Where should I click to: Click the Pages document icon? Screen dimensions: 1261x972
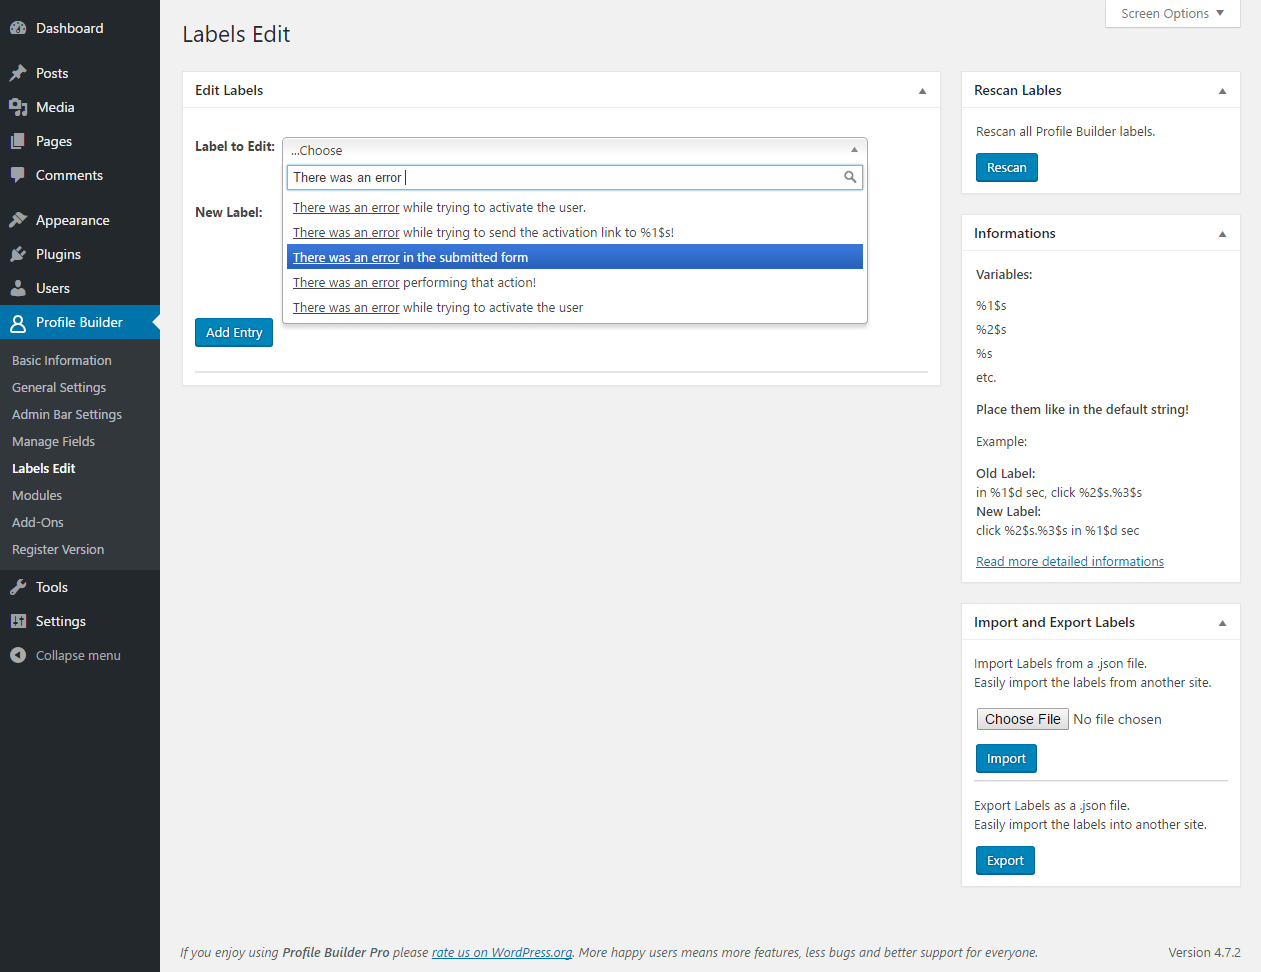[x=18, y=141]
